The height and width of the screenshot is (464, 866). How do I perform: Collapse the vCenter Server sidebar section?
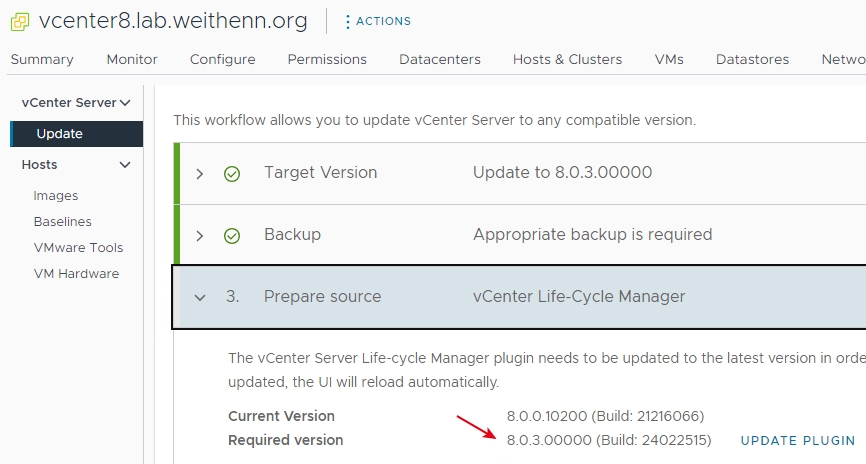click(125, 103)
